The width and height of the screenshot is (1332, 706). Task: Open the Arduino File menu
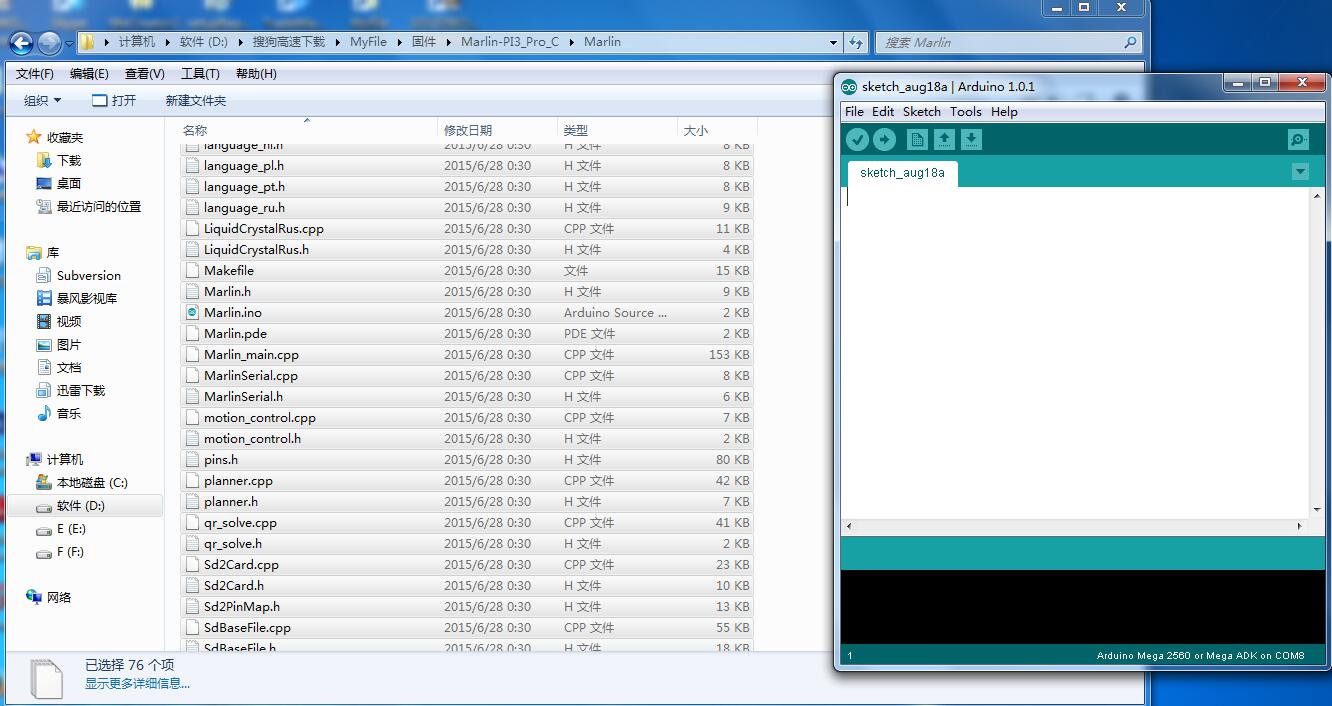tap(854, 112)
